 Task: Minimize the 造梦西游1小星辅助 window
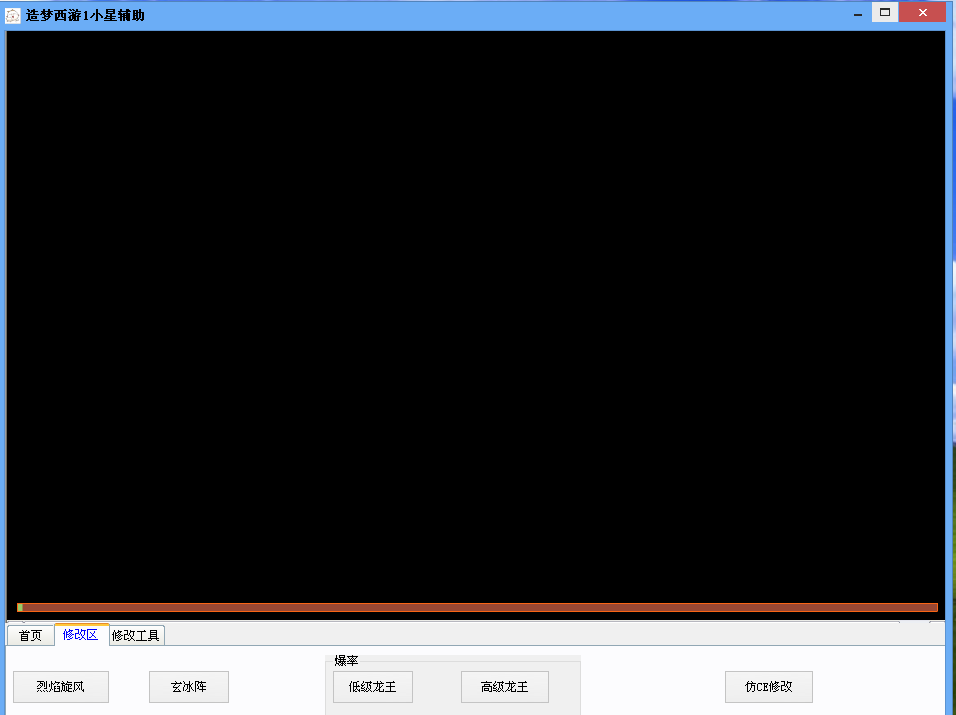(858, 13)
